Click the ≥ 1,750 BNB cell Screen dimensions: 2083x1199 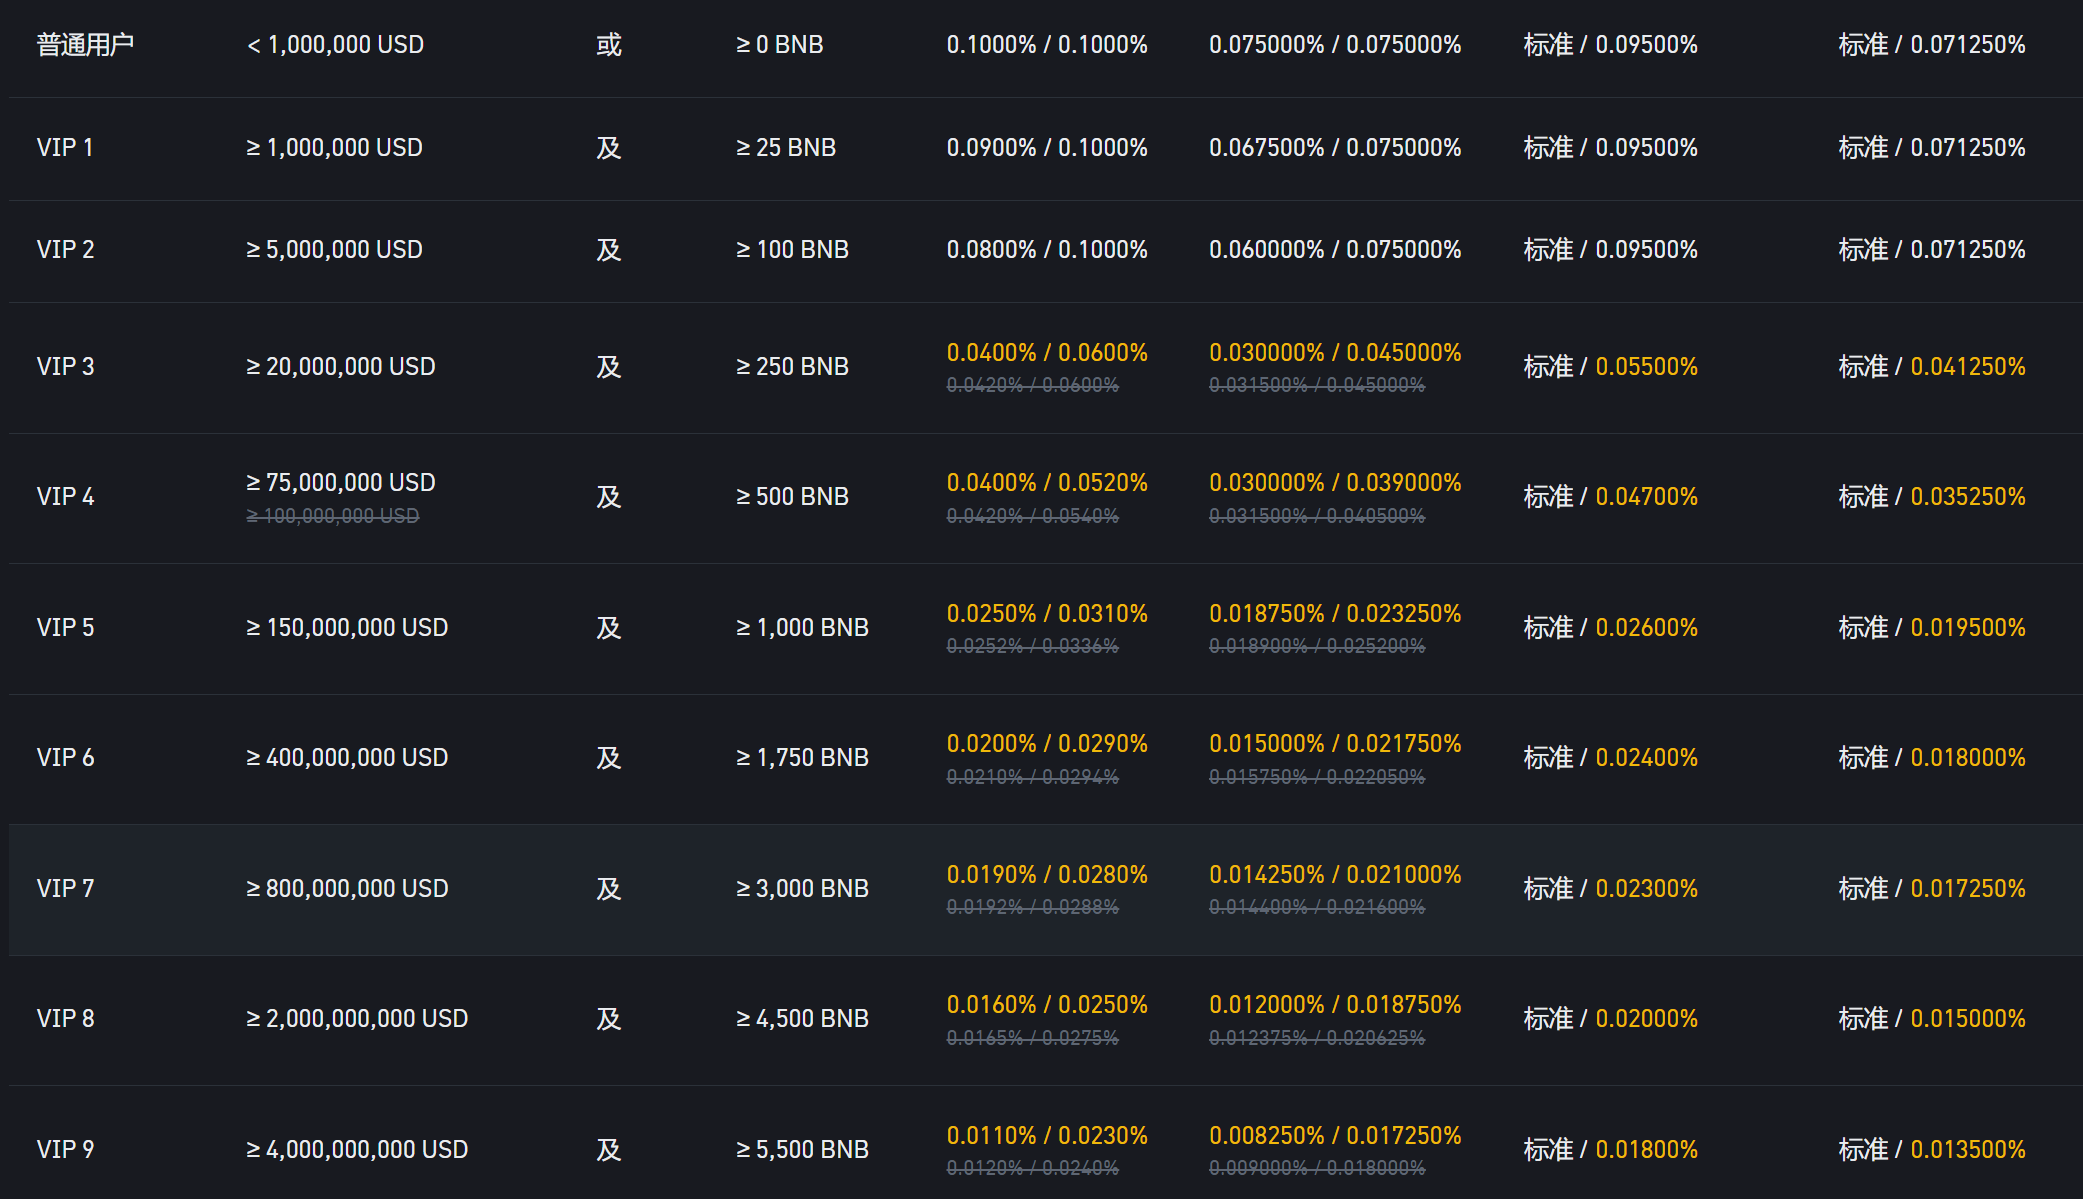(x=802, y=757)
